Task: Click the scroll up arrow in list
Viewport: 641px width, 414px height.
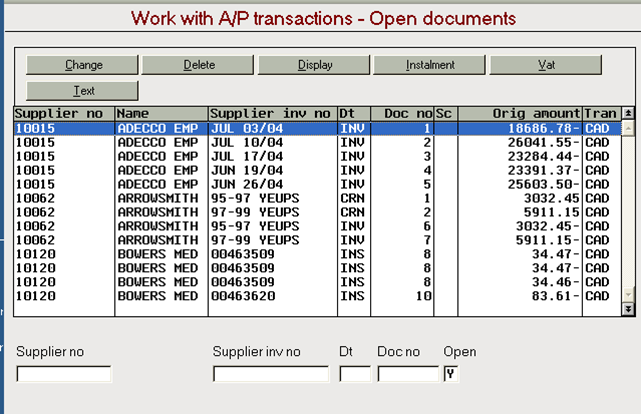Action: point(628,129)
